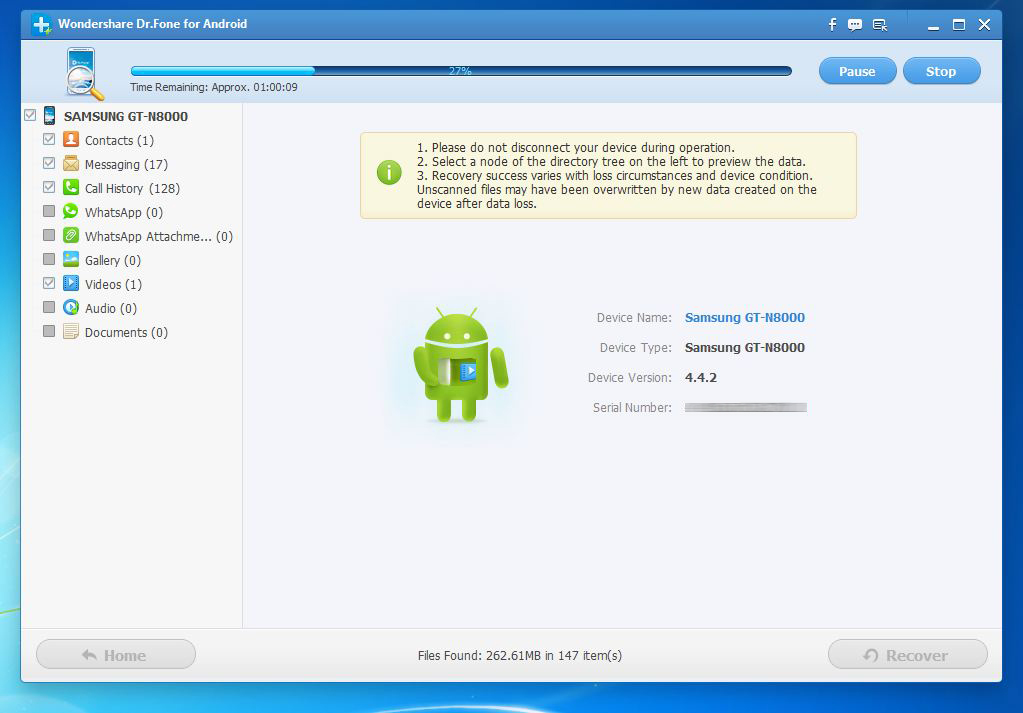Viewport: 1023px width, 713px height.
Task: Open the Call History (128) node
Action: click(132, 189)
